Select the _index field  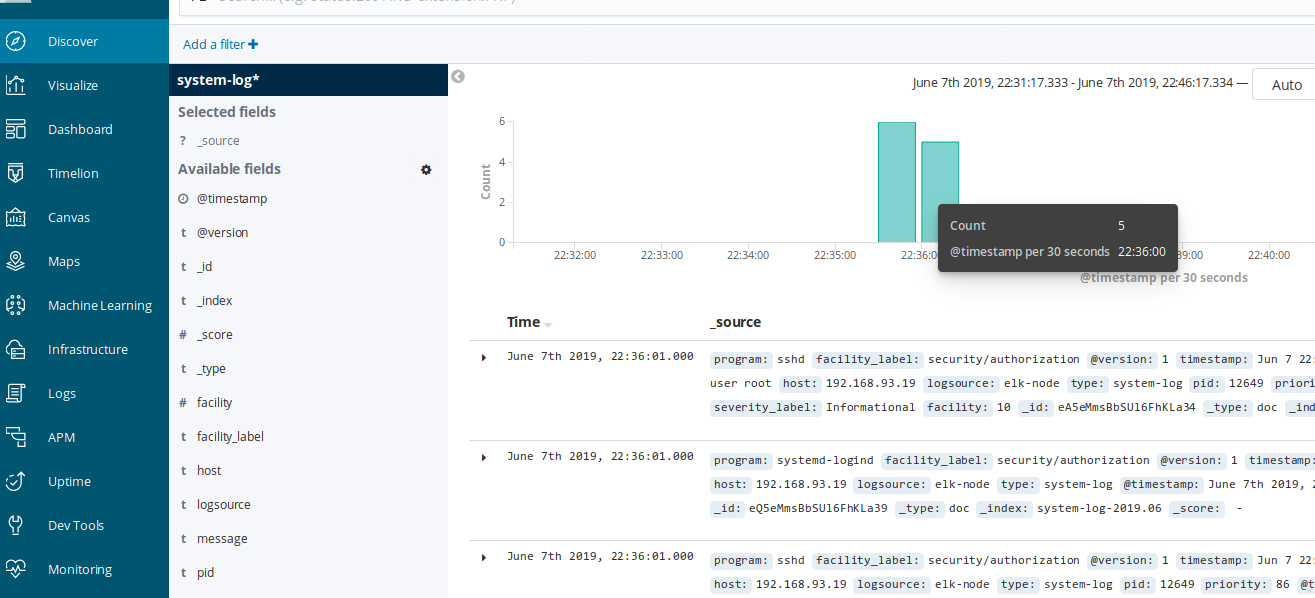pyautogui.click(x=214, y=301)
